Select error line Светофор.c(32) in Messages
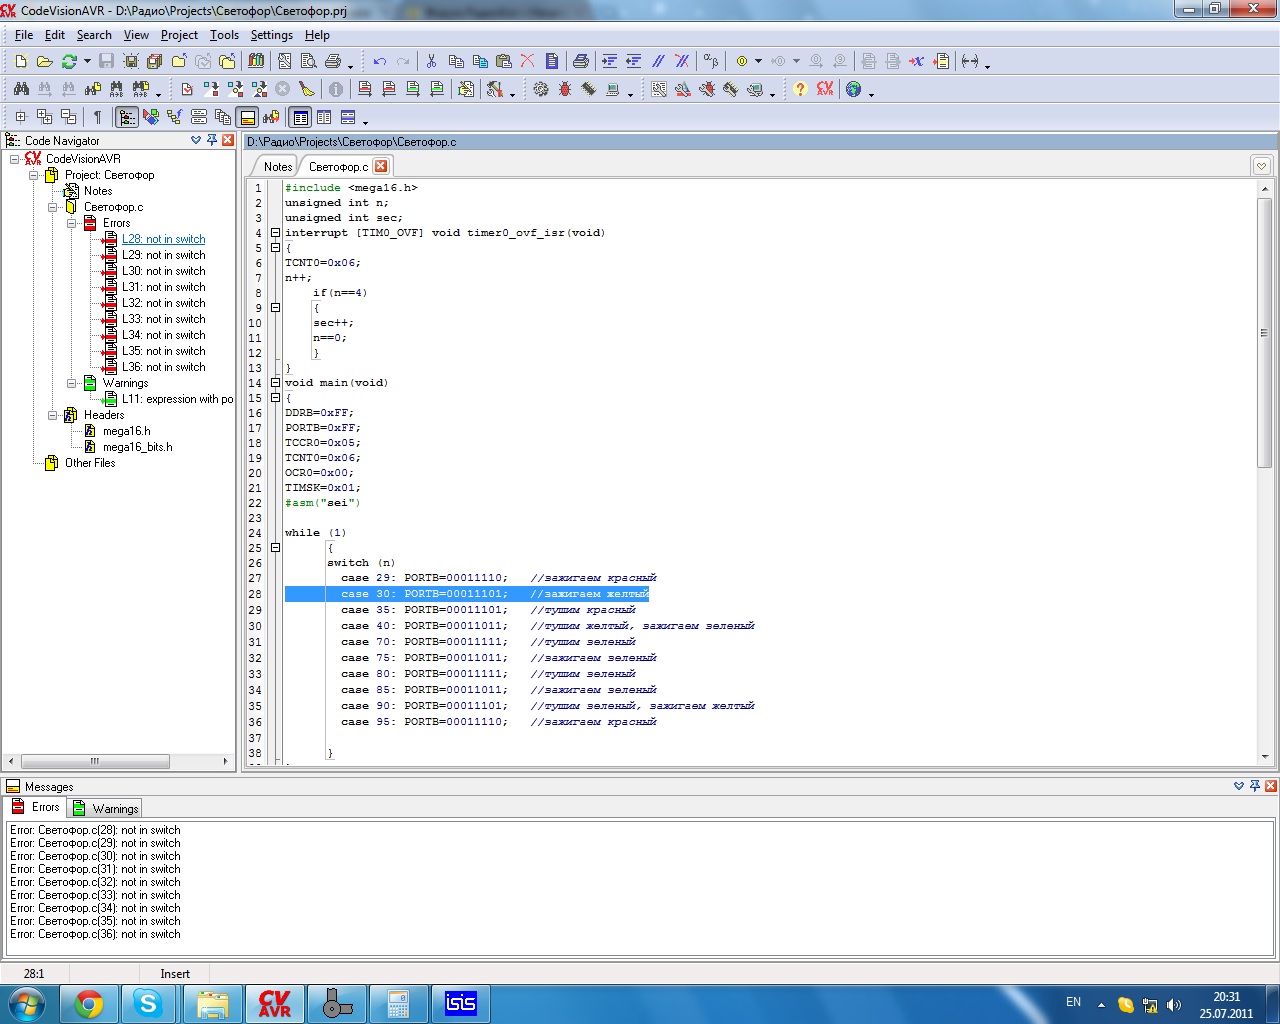The width and height of the screenshot is (1280, 1024). [95, 882]
